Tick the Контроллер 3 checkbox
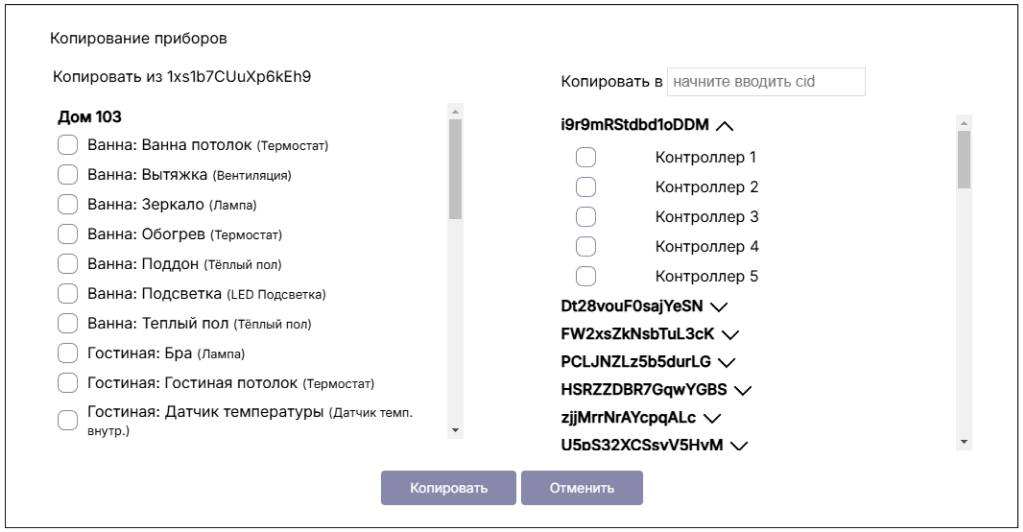This screenshot has height=532, width=1023. pos(586,217)
